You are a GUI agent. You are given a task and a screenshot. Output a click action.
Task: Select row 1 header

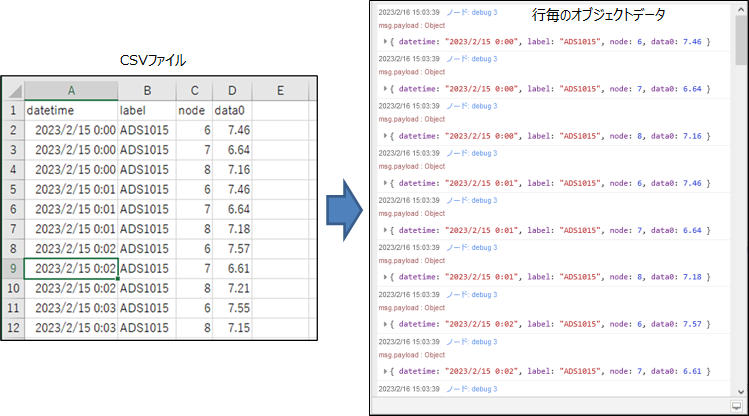(12, 110)
